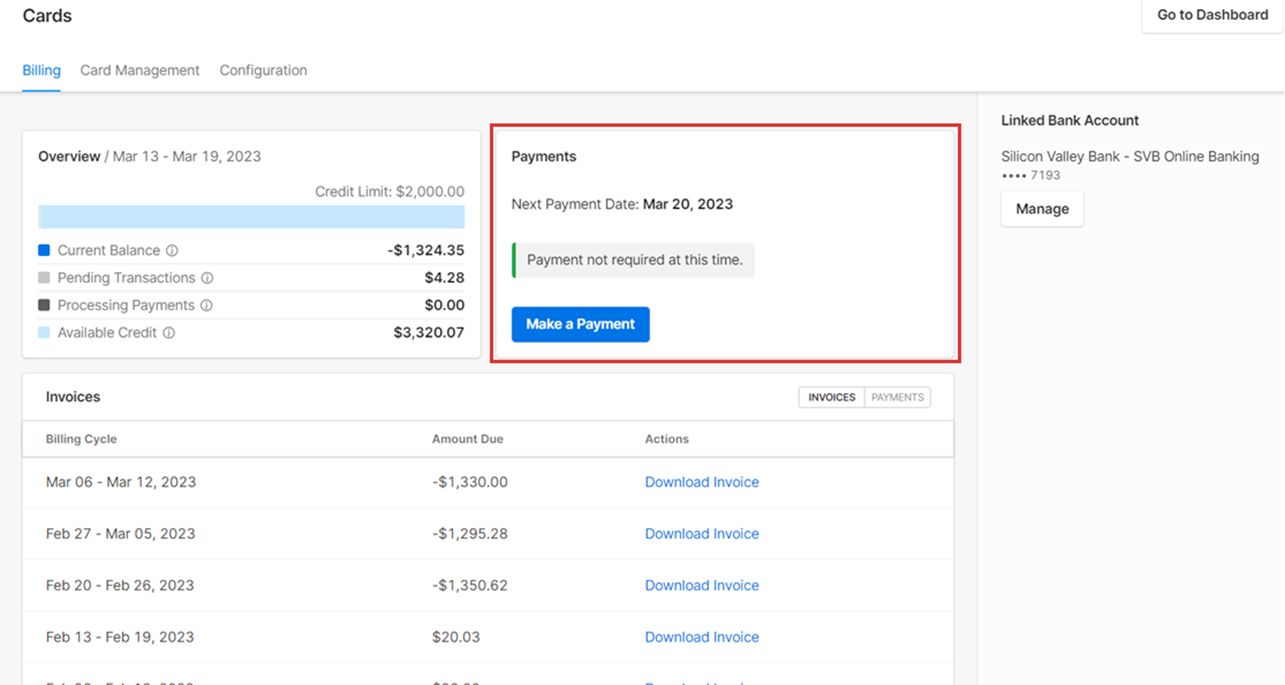Viewport: 1285px width, 685px height.
Task: Click info icon next to Processing Payments
Action: [206, 306]
